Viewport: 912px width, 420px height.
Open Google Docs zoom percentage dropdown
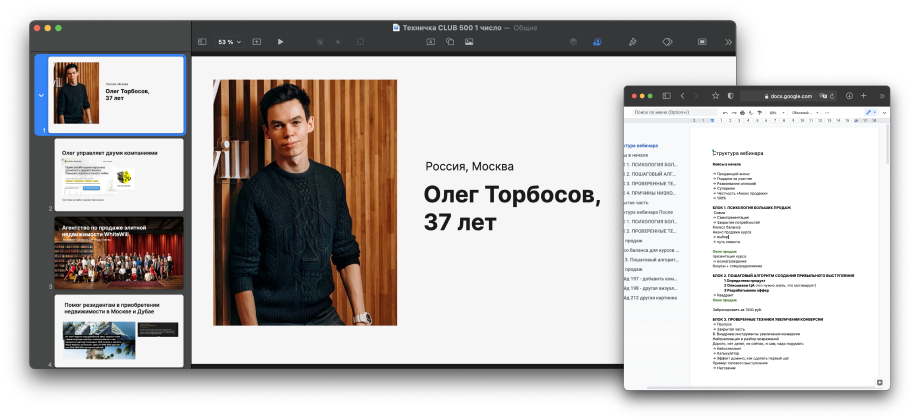pos(776,112)
